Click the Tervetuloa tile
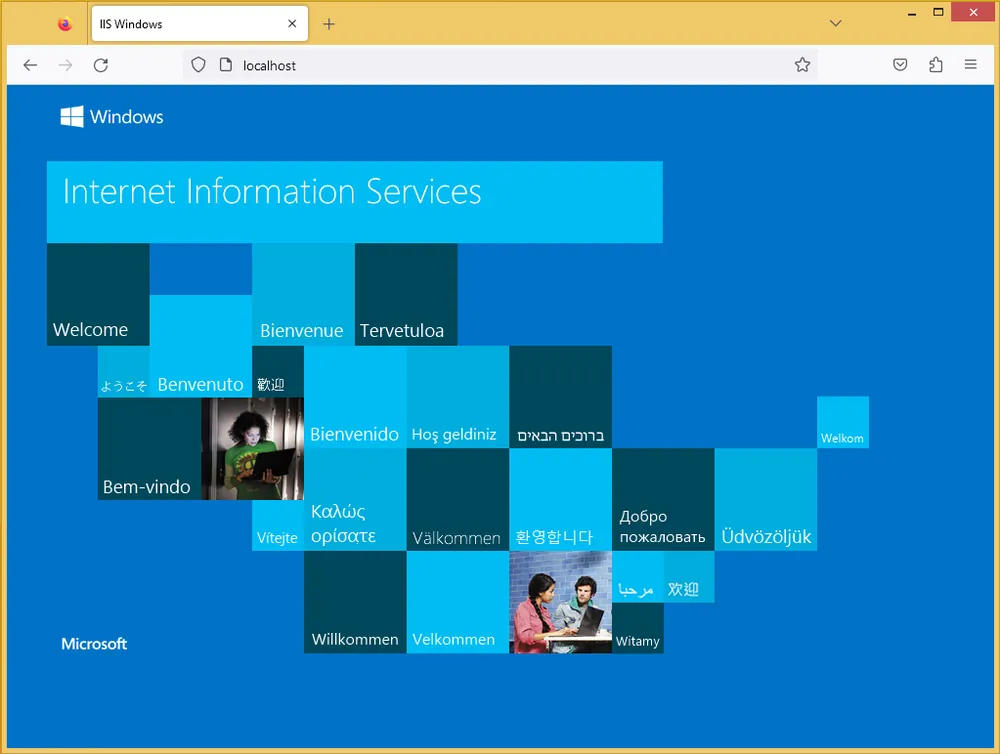1000x754 pixels. (406, 294)
